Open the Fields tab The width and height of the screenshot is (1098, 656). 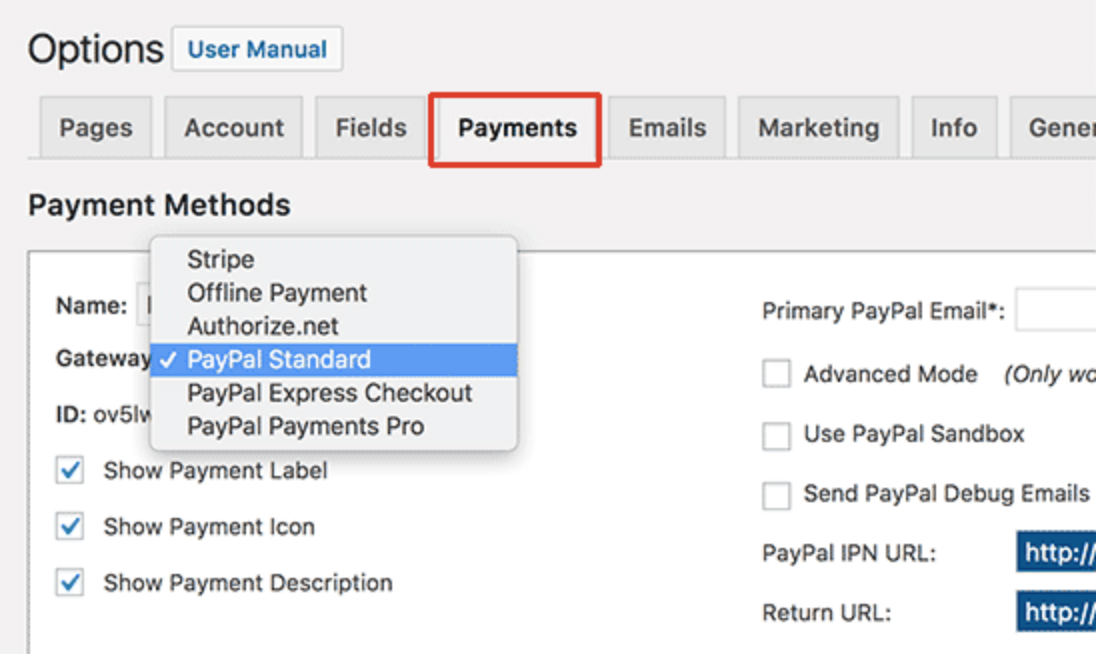point(371,128)
